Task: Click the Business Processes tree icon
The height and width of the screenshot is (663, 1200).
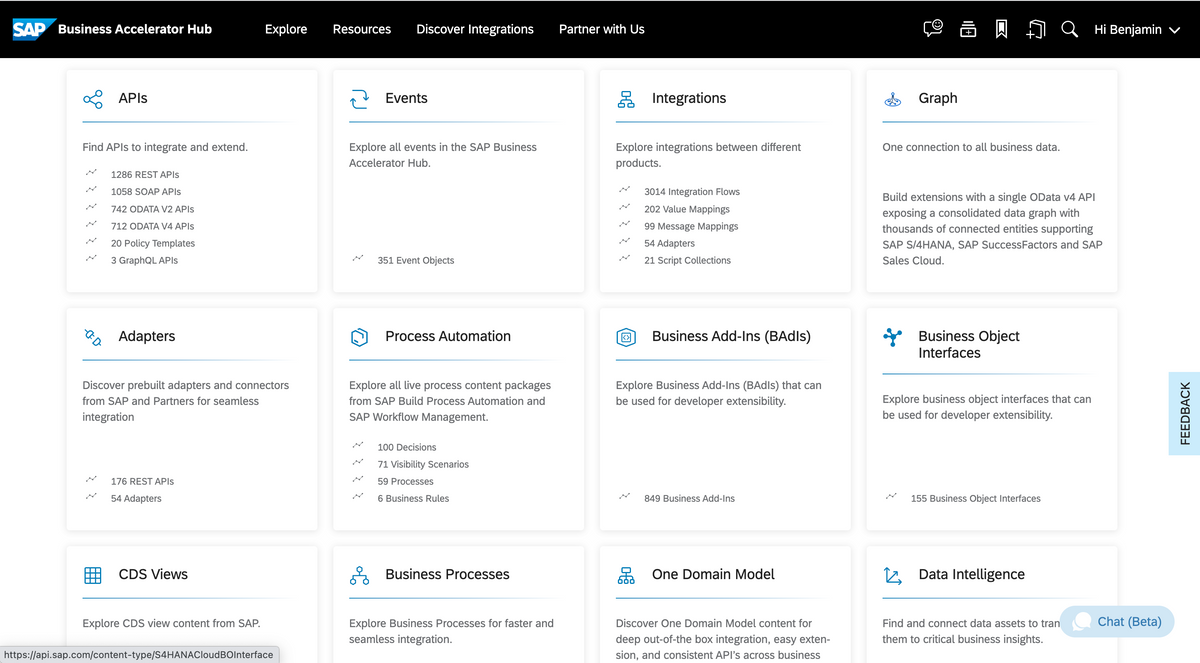Action: point(359,575)
